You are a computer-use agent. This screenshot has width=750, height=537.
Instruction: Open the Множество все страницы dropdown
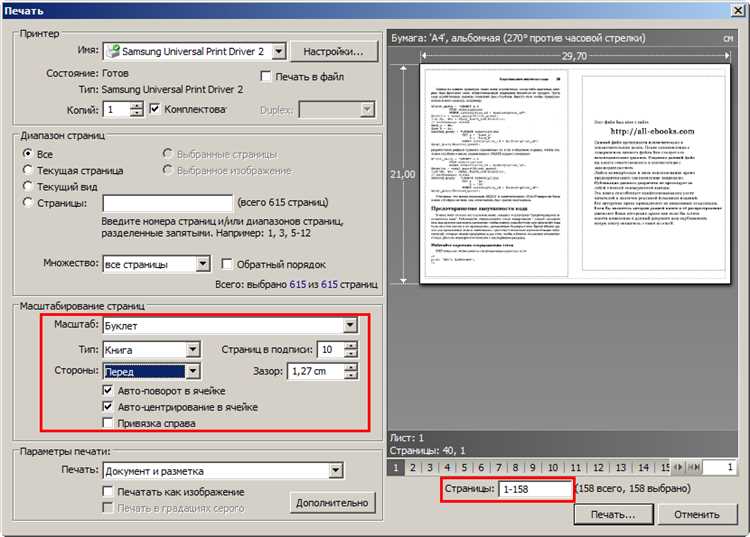pos(202,264)
